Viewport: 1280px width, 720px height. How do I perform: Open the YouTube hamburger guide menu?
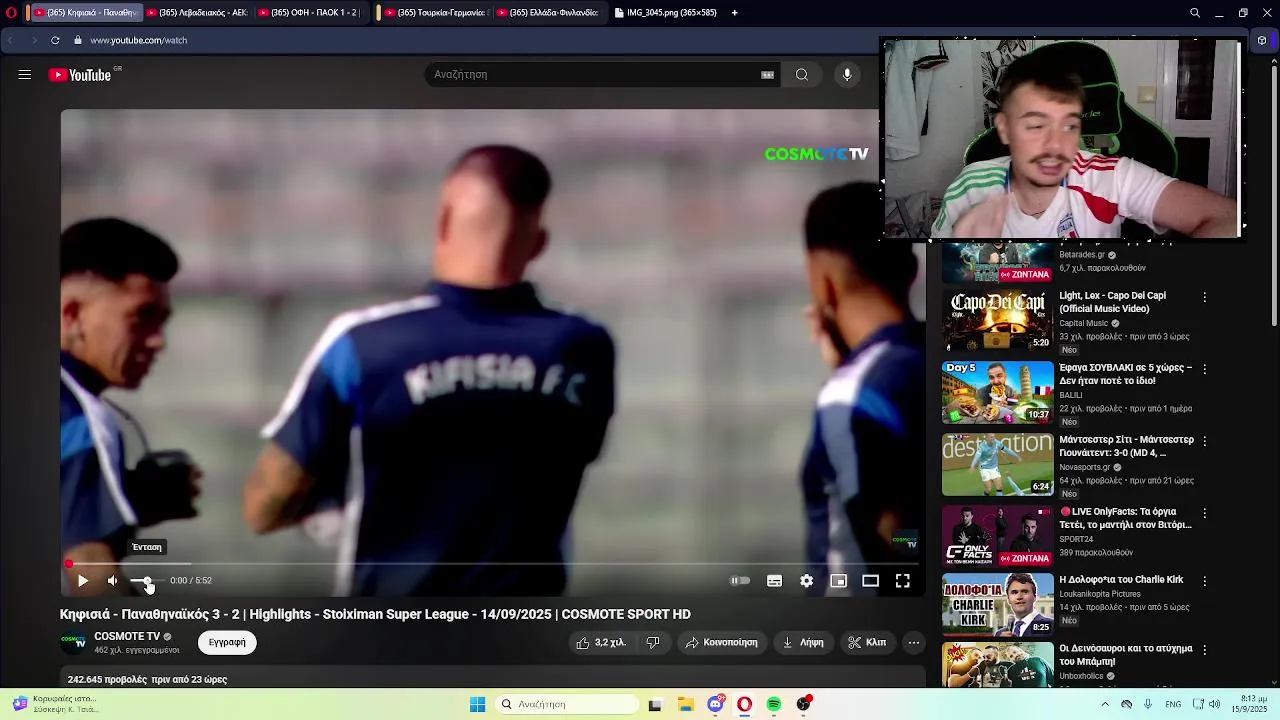pyautogui.click(x=25, y=74)
